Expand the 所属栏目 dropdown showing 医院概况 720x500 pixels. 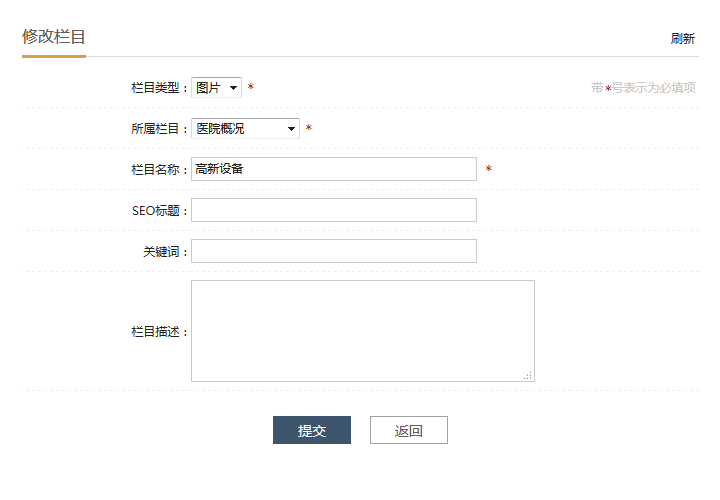(x=245, y=129)
